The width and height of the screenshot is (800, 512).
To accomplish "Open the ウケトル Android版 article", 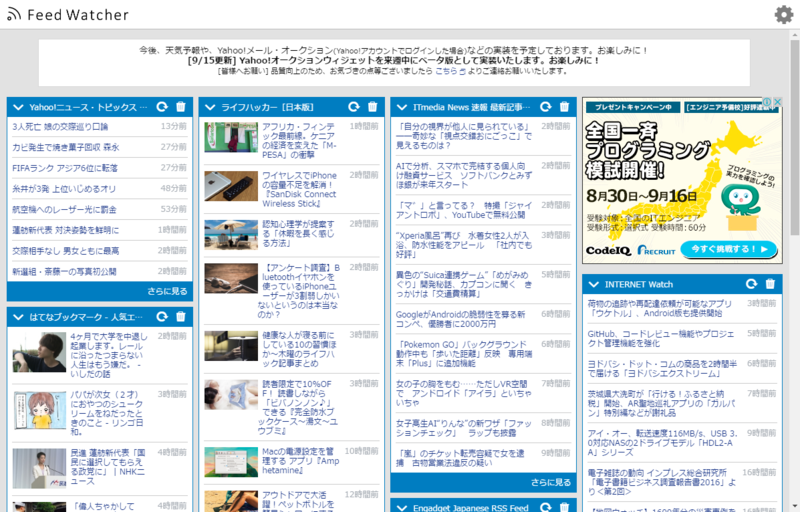I will (659, 309).
